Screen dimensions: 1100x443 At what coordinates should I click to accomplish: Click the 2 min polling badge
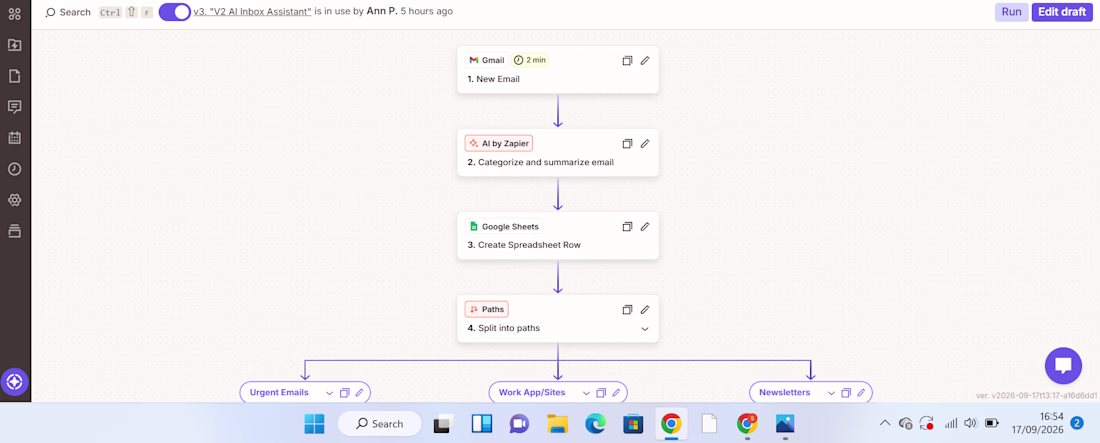tap(530, 60)
